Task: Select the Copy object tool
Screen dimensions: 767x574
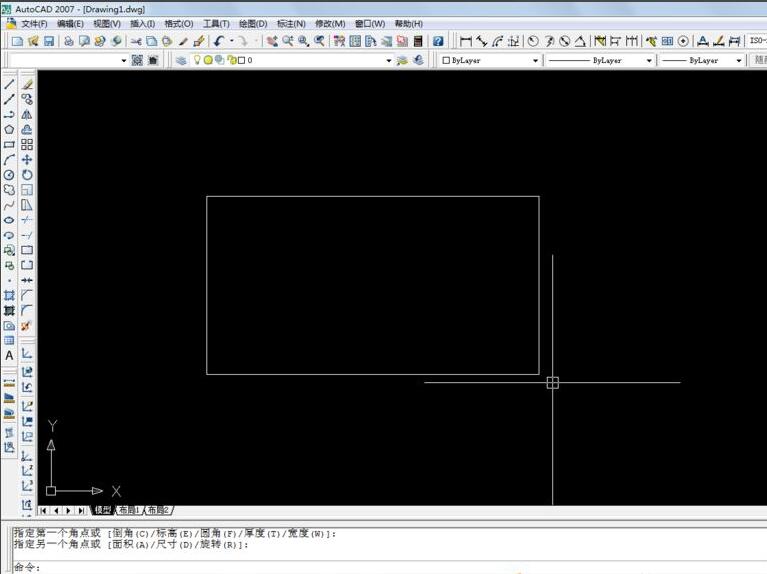Action: pyautogui.click(x=27, y=99)
